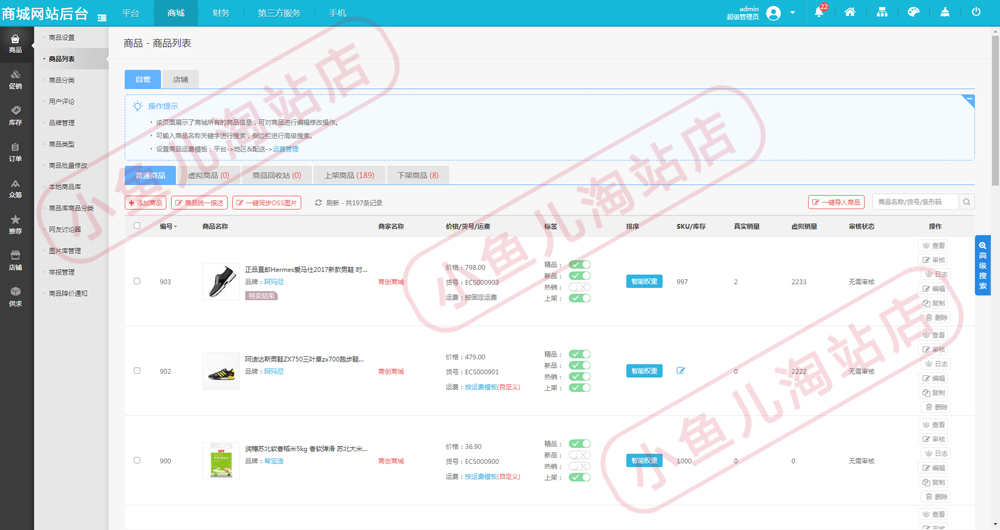Open the 高级搜索 side panel
The height and width of the screenshot is (530, 1000).
click(982, 265)
